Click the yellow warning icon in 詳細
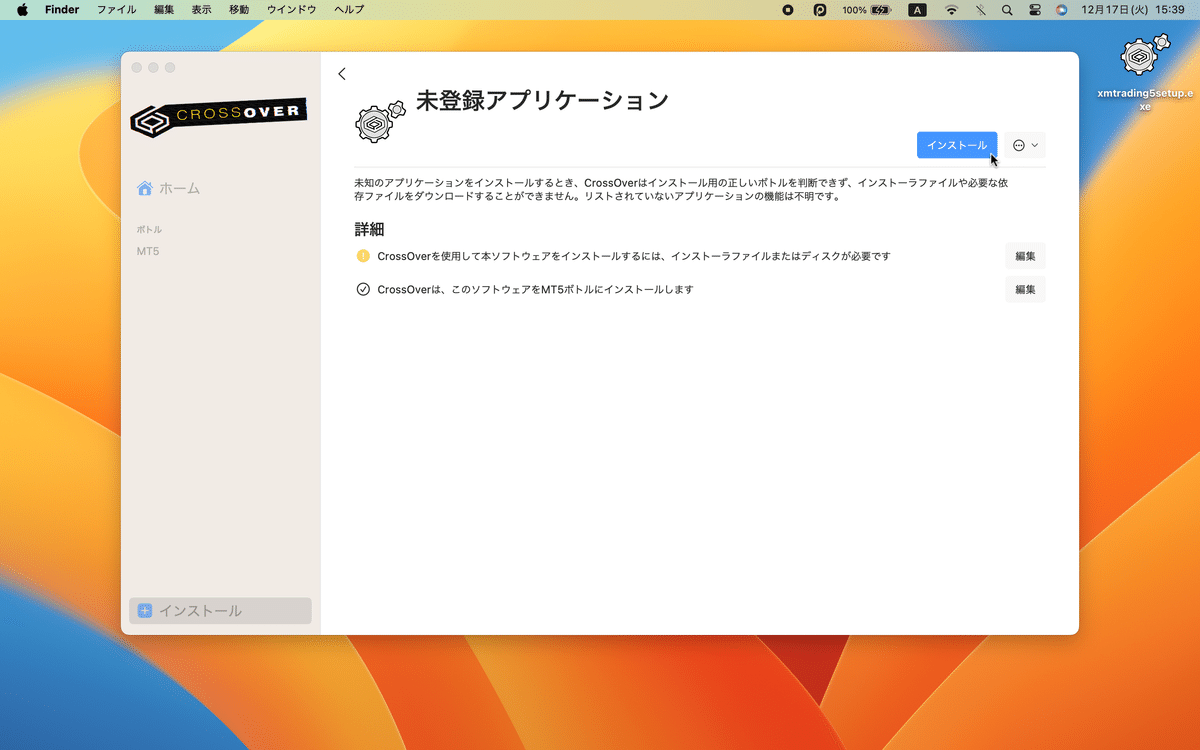1200x750 pixels. pyautogui.click(x=363, y=256)
